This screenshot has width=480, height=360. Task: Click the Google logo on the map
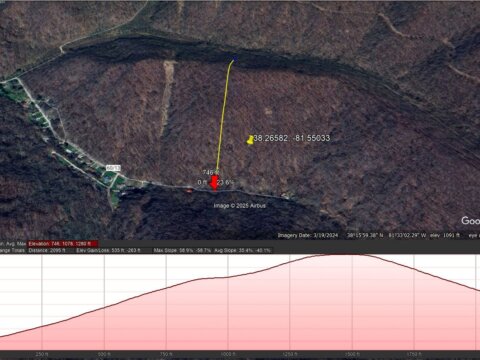(470, 220)
